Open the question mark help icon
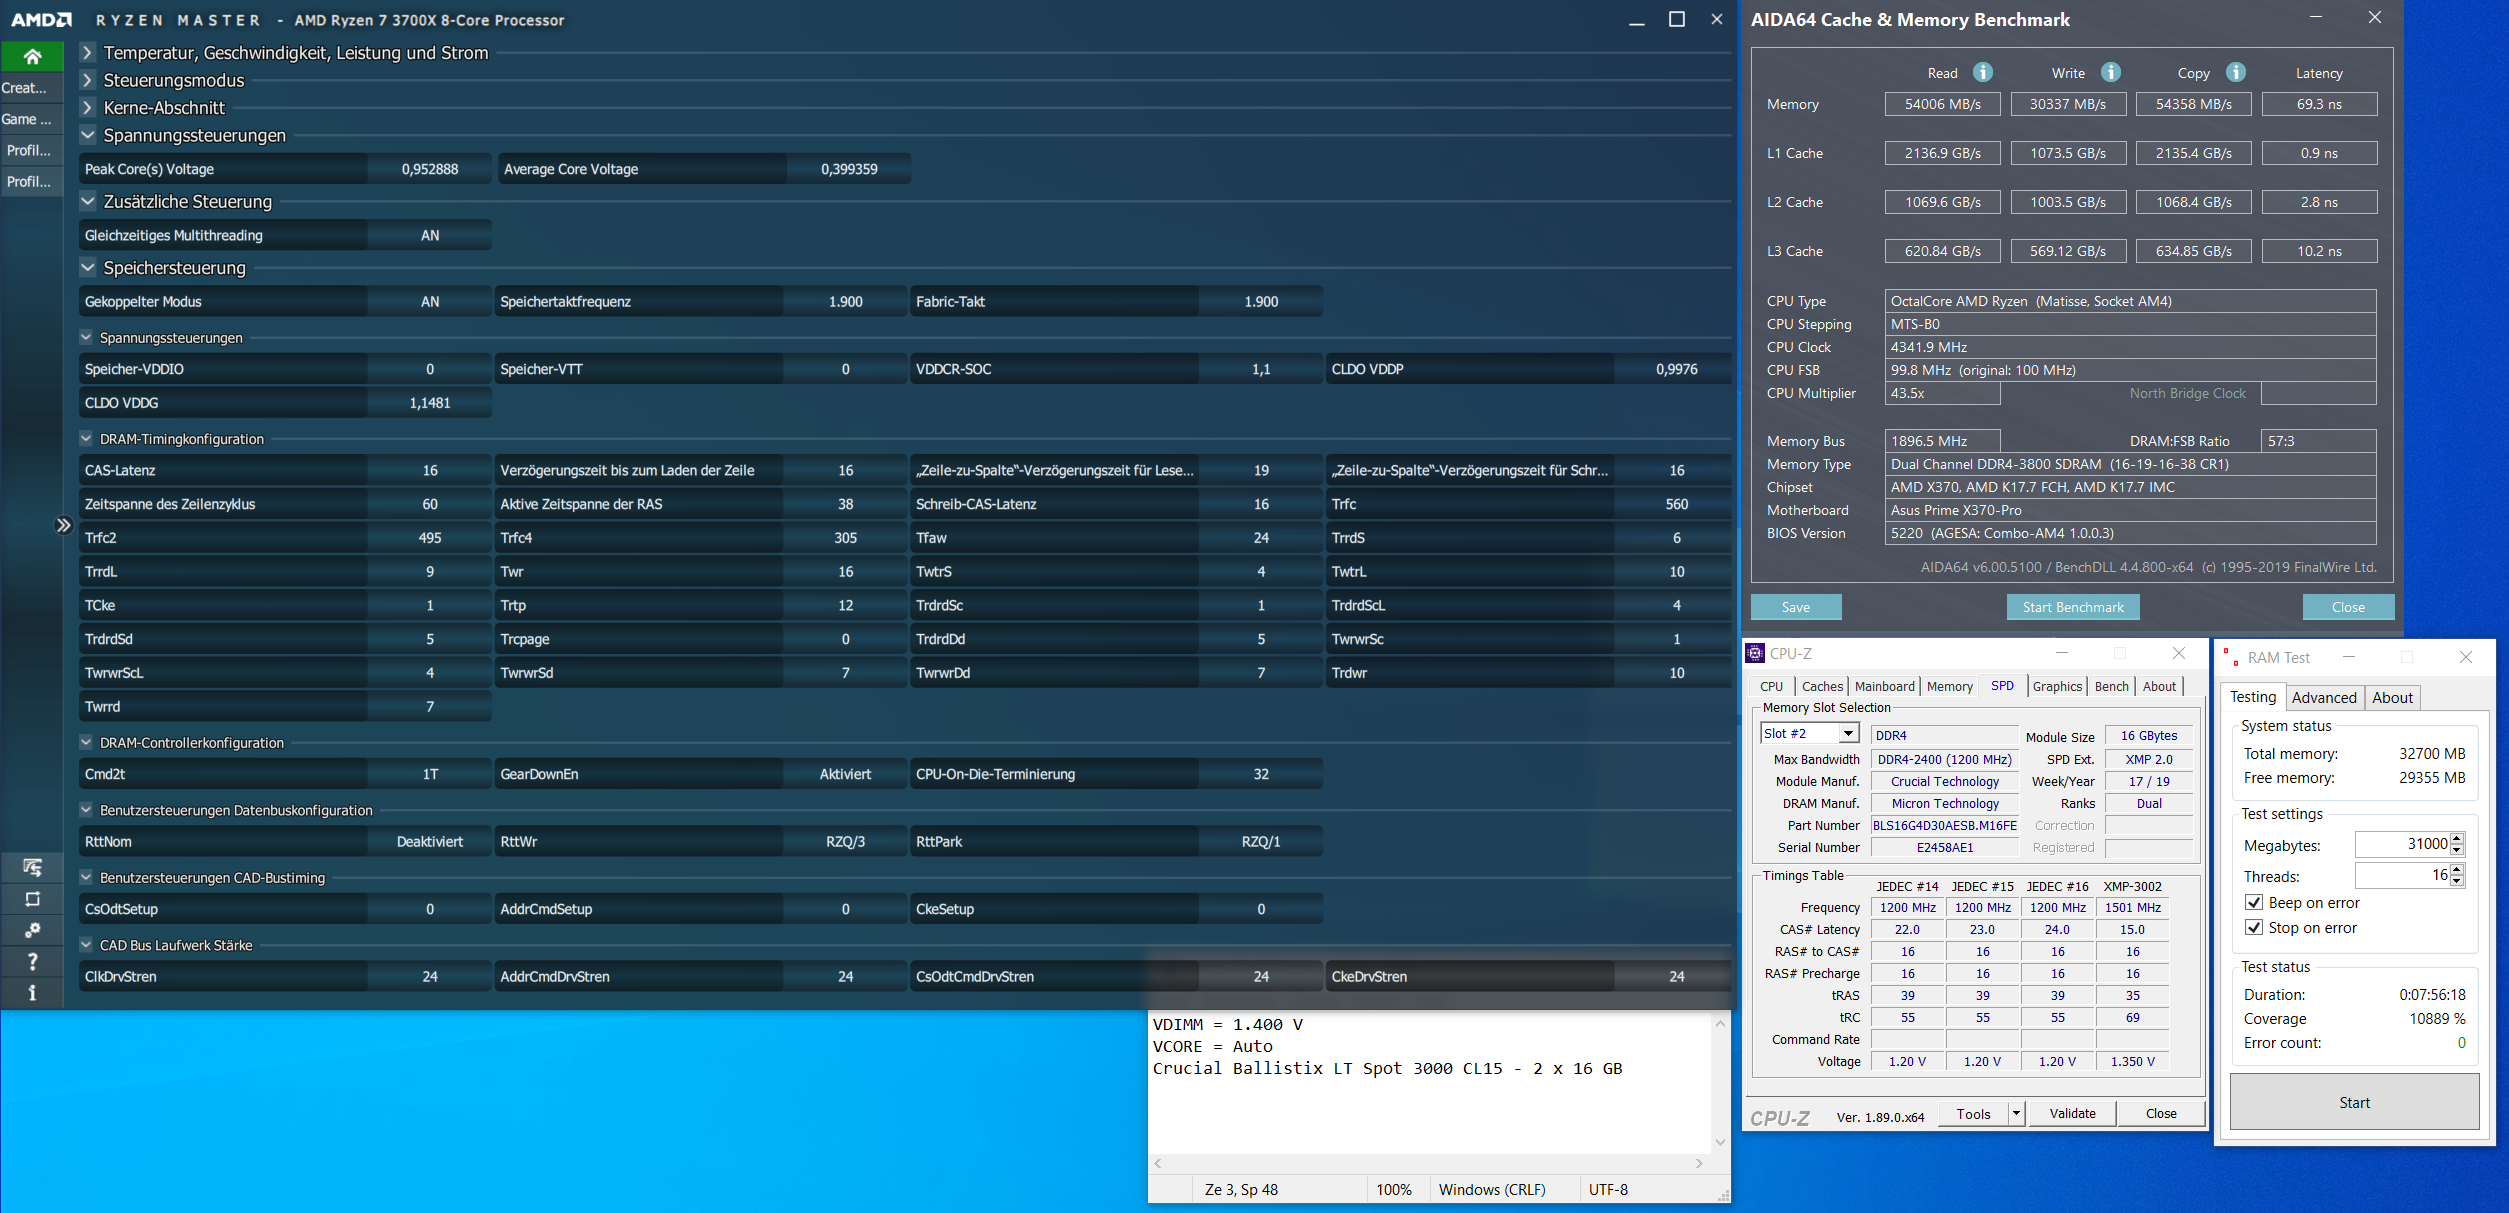2509x1213 pixels. tap(32, 961)
